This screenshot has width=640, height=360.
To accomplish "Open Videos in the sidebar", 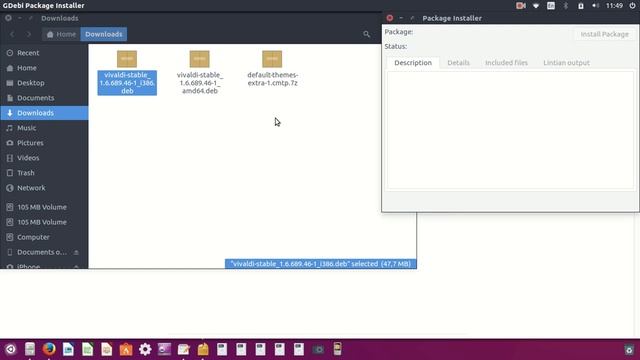I will click(44, 158).
